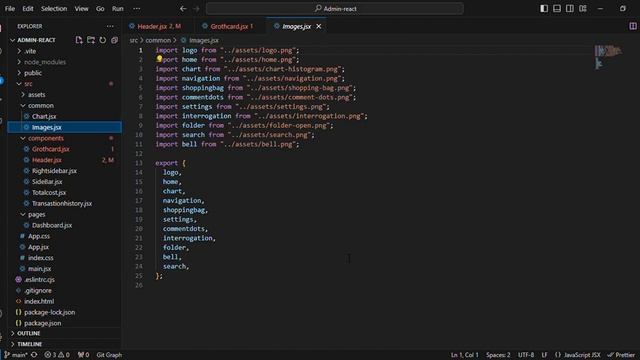Toggle bottom panel layout icon

[557, 9]
